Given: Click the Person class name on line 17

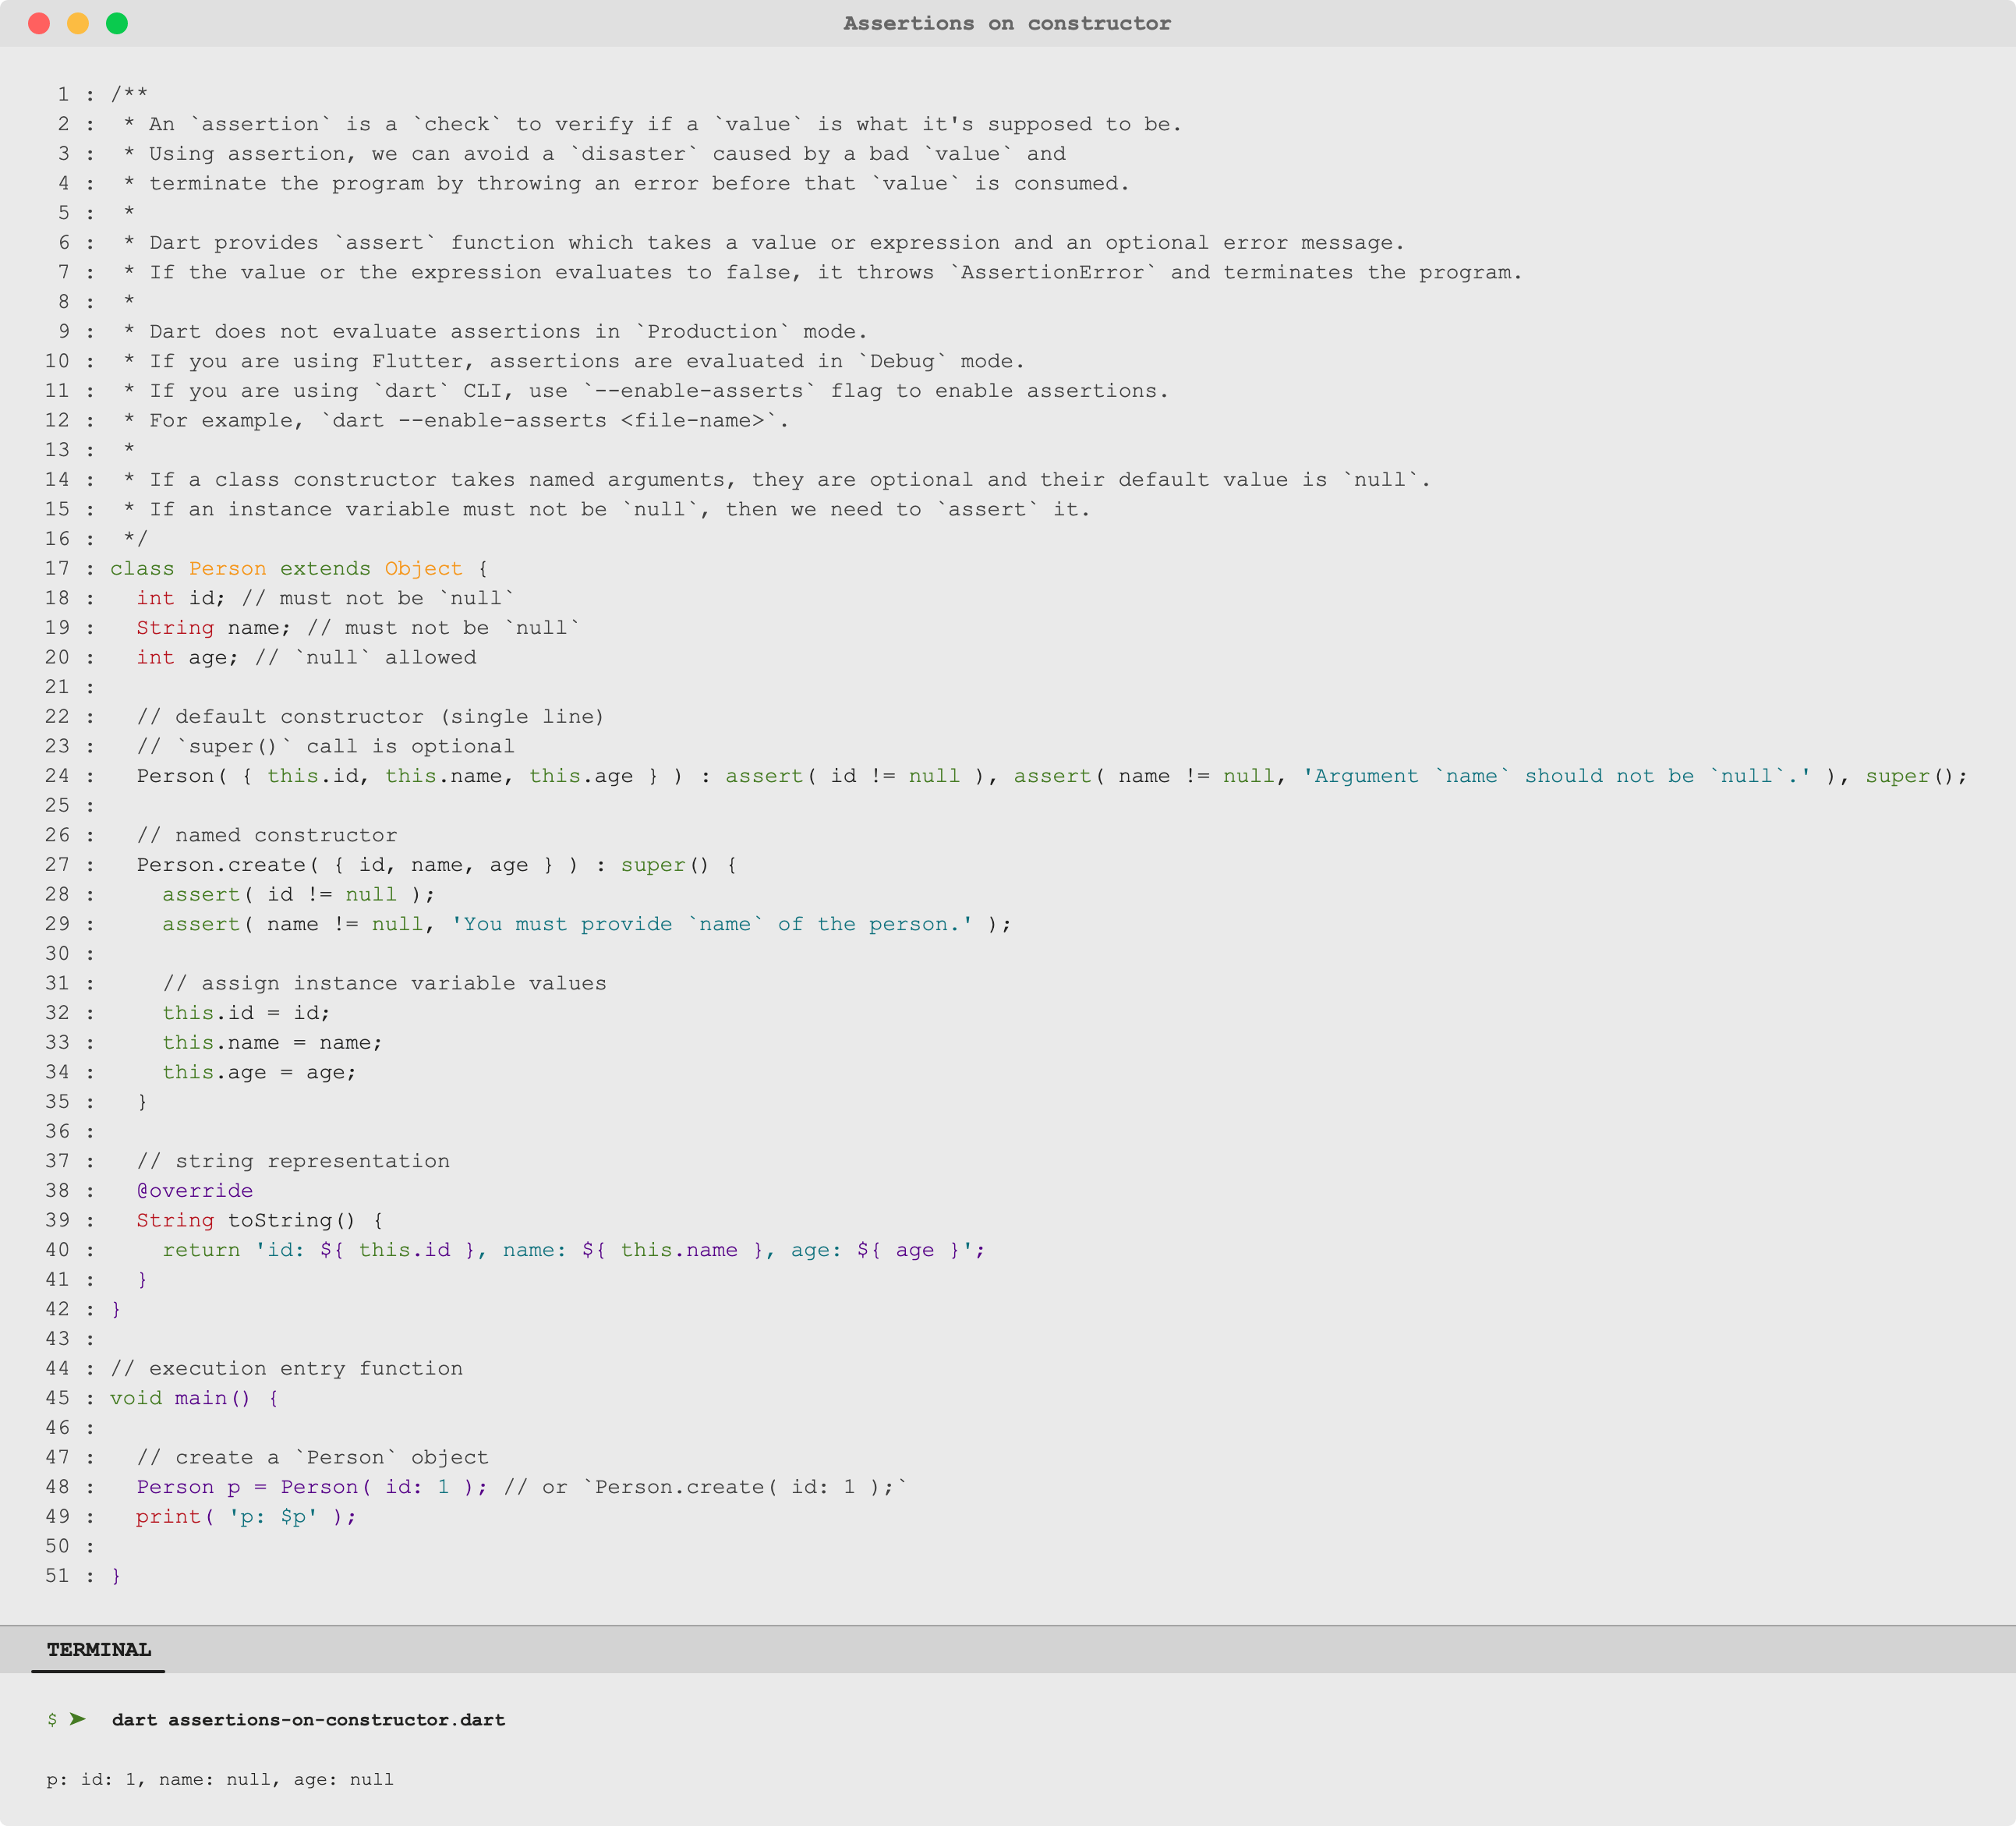Looking at the screenshot, I should pyautogui.click(x=226, y=568).
